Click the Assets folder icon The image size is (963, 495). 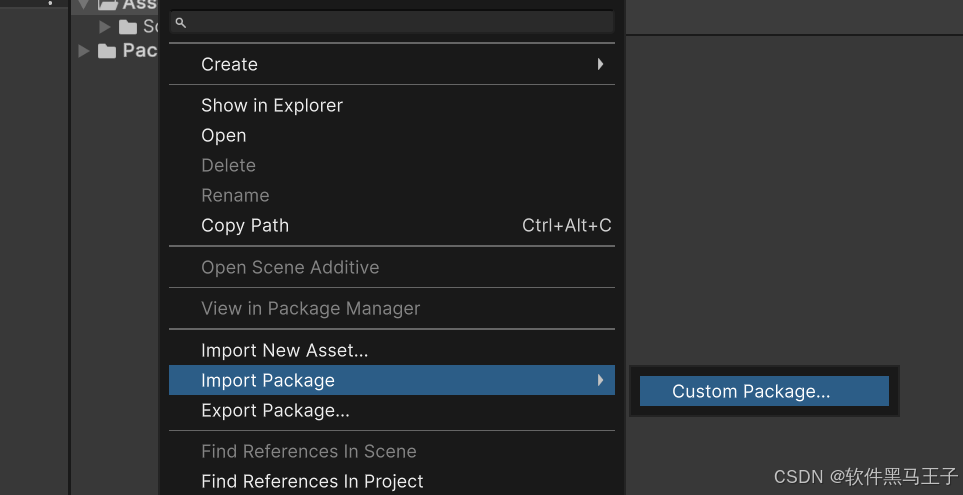pyautogui.click(x=108, y=5)
